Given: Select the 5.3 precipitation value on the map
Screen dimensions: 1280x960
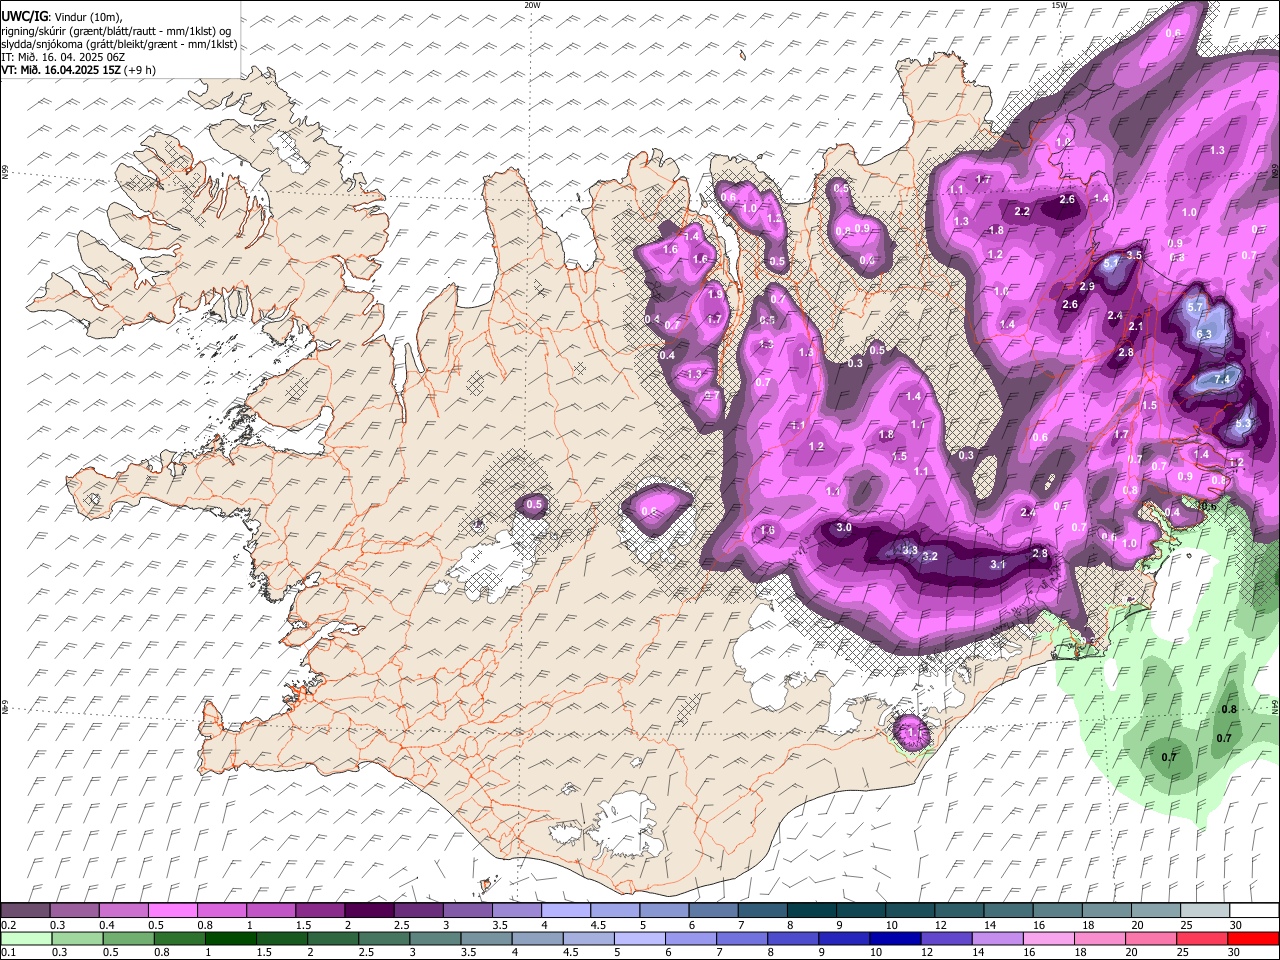Looking at the screenshot, I should click(1243, 425).
